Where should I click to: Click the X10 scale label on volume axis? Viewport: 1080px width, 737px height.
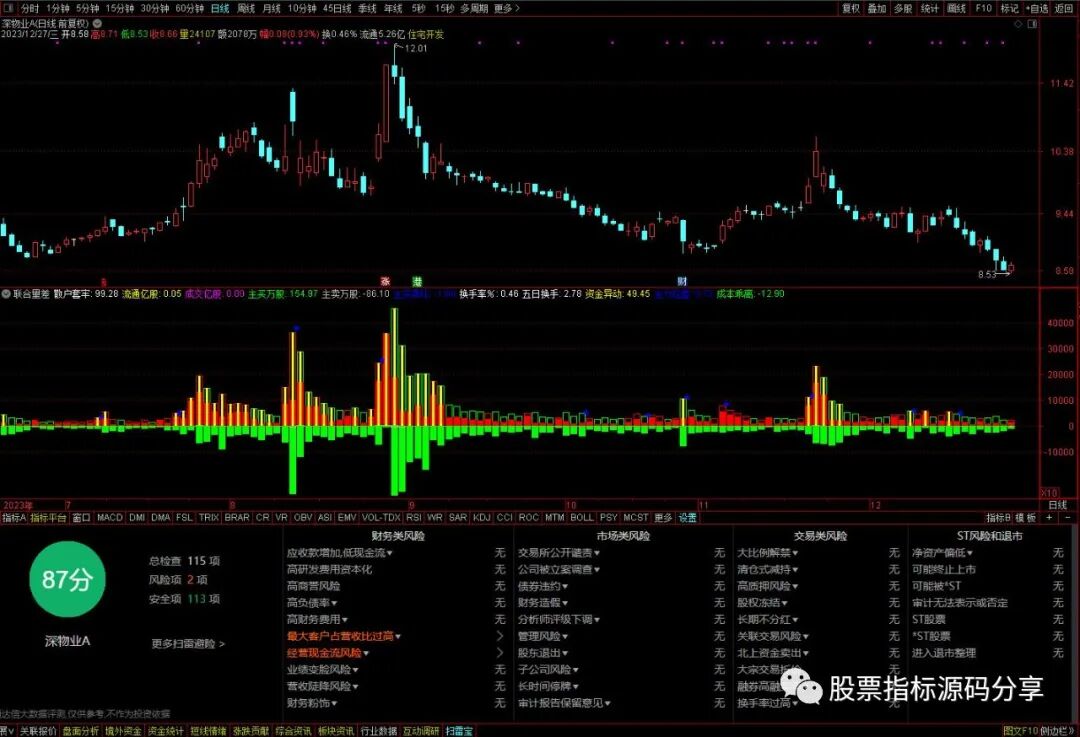point(1048,493)
